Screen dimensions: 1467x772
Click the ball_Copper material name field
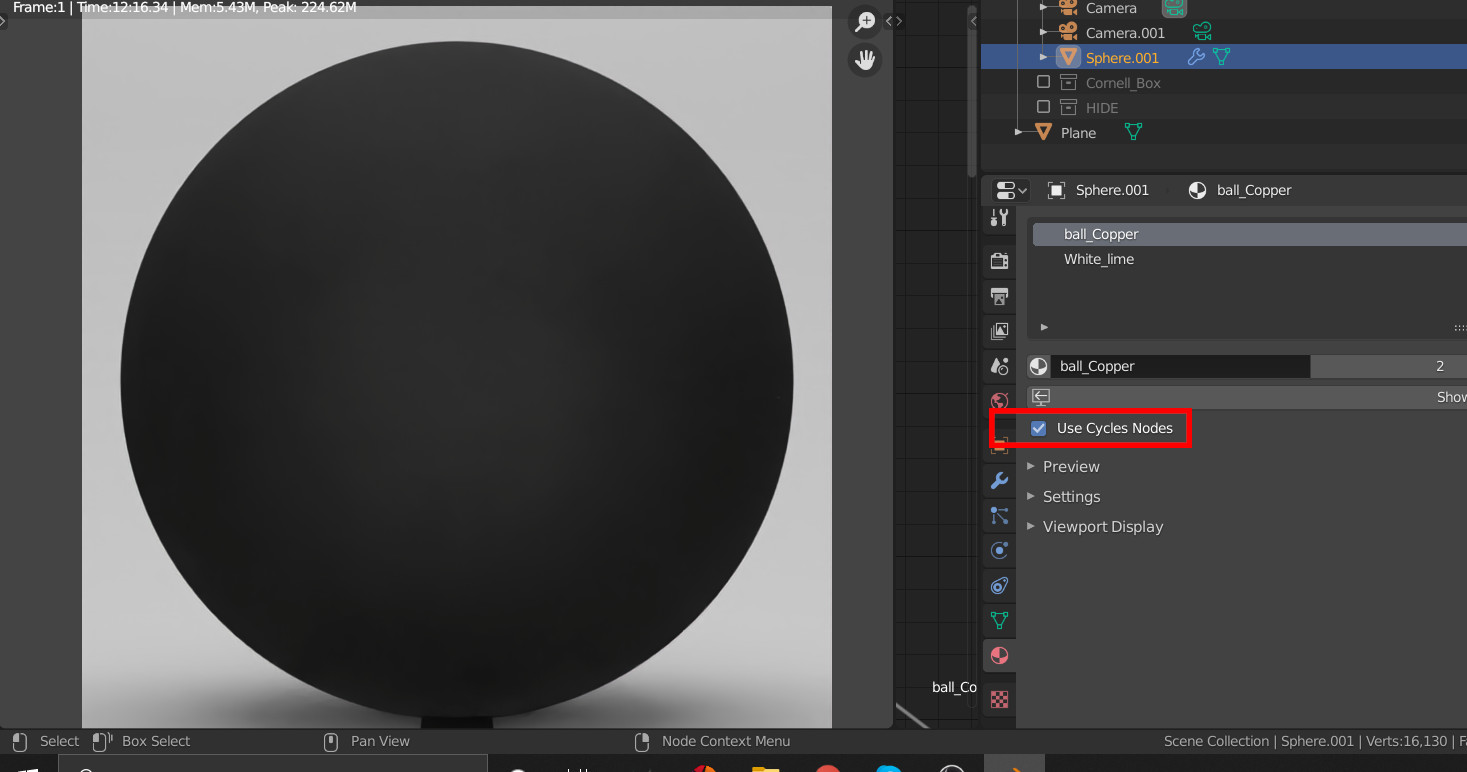click(x=1180, y=366)
